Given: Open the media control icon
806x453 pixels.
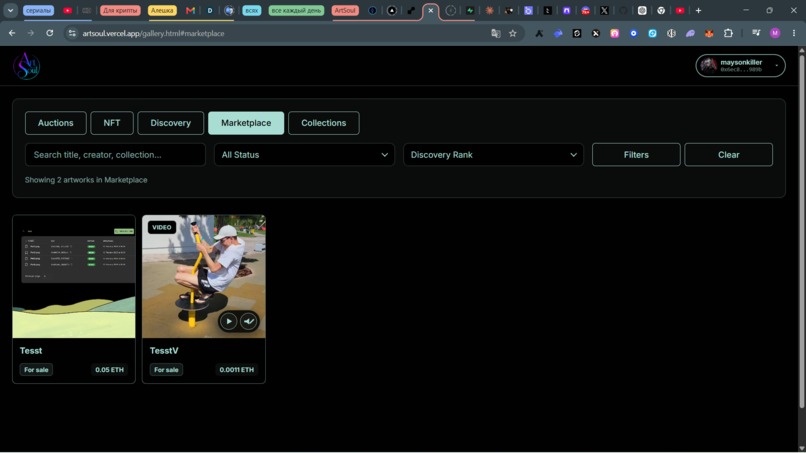Looking at the screenshot, I should [x=756, y=33].
